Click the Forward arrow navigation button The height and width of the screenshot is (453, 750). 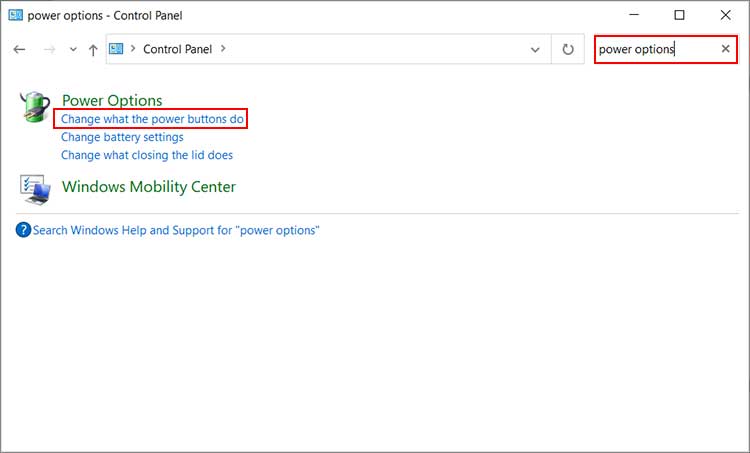(x=47, y=49)
